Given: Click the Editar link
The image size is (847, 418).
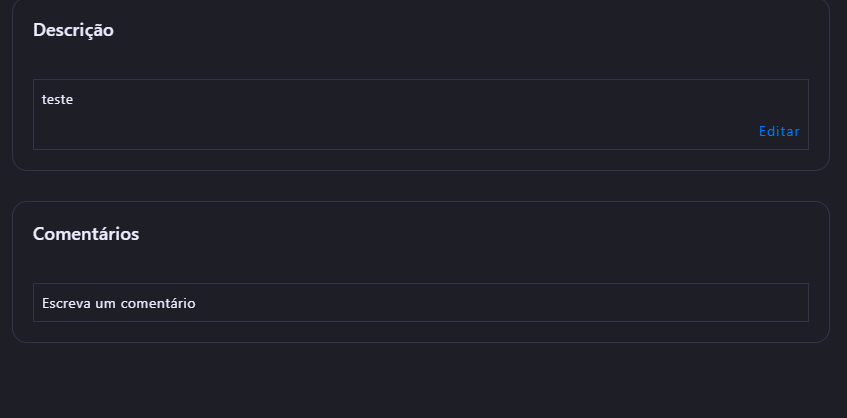Looking at the screenshot, I should point(779,131).
